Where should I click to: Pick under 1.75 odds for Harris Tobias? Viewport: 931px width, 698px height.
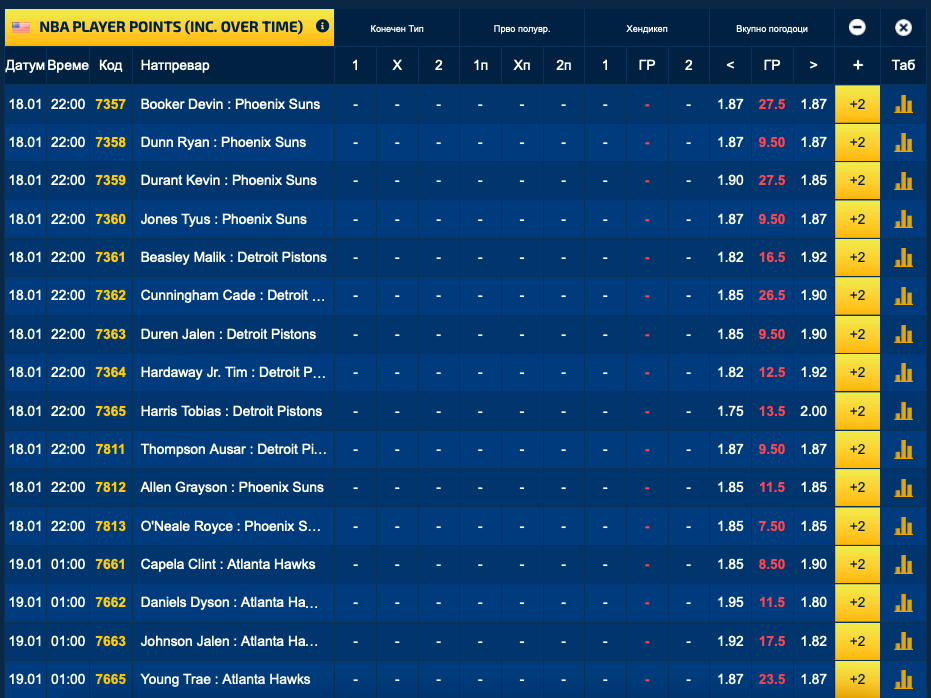[x=730, y=411]
